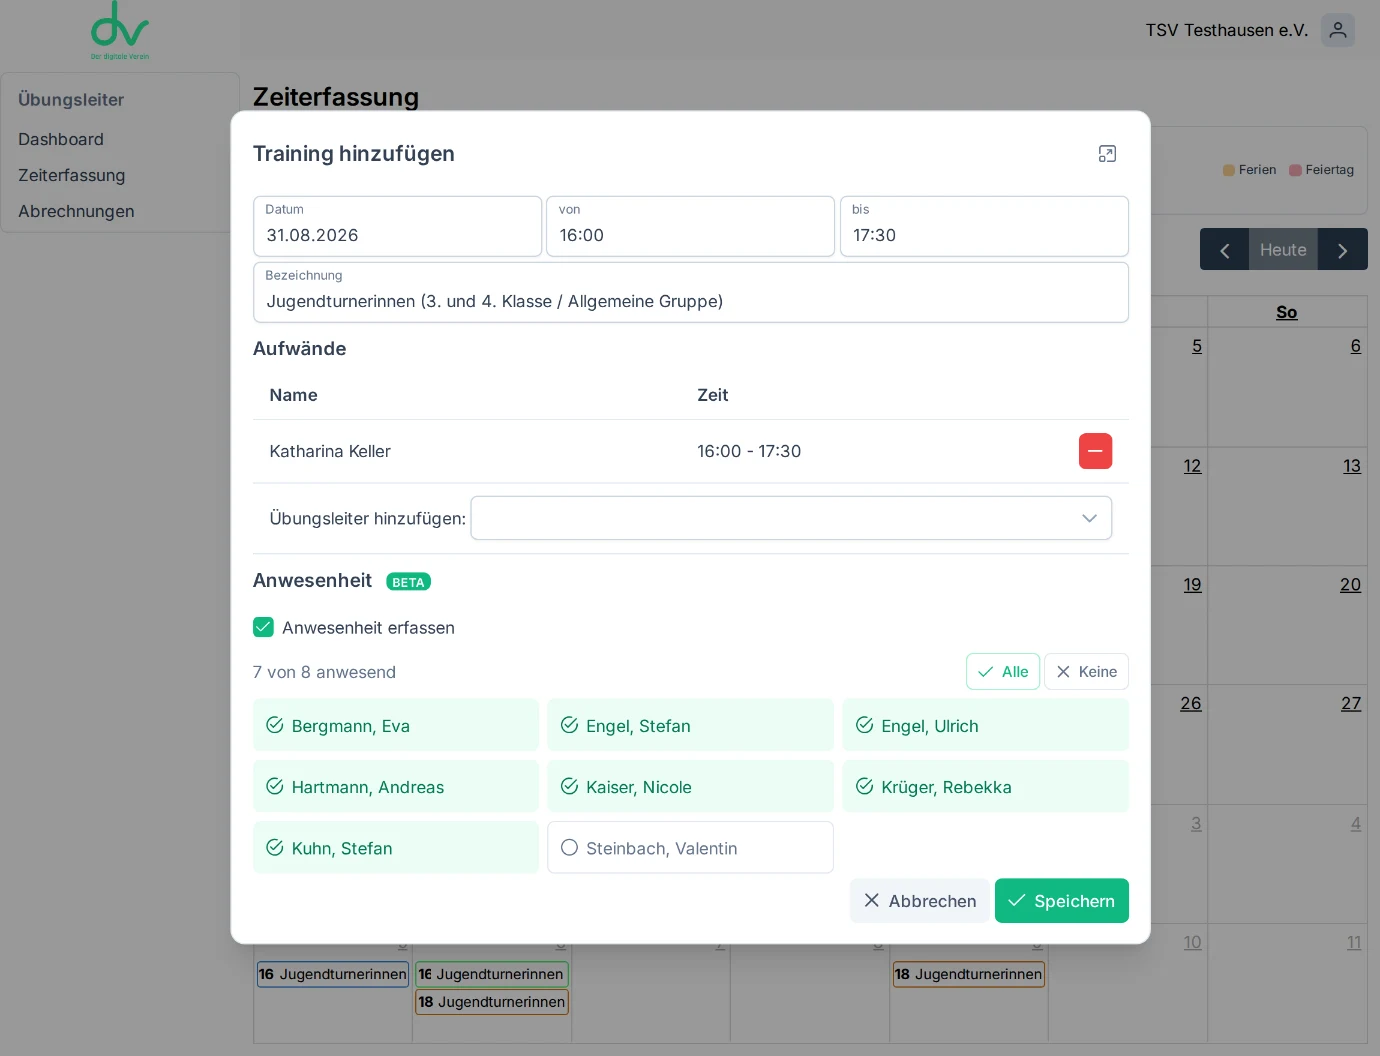
Task: Open calendar day 13
Action: (x=1352, y=466)
